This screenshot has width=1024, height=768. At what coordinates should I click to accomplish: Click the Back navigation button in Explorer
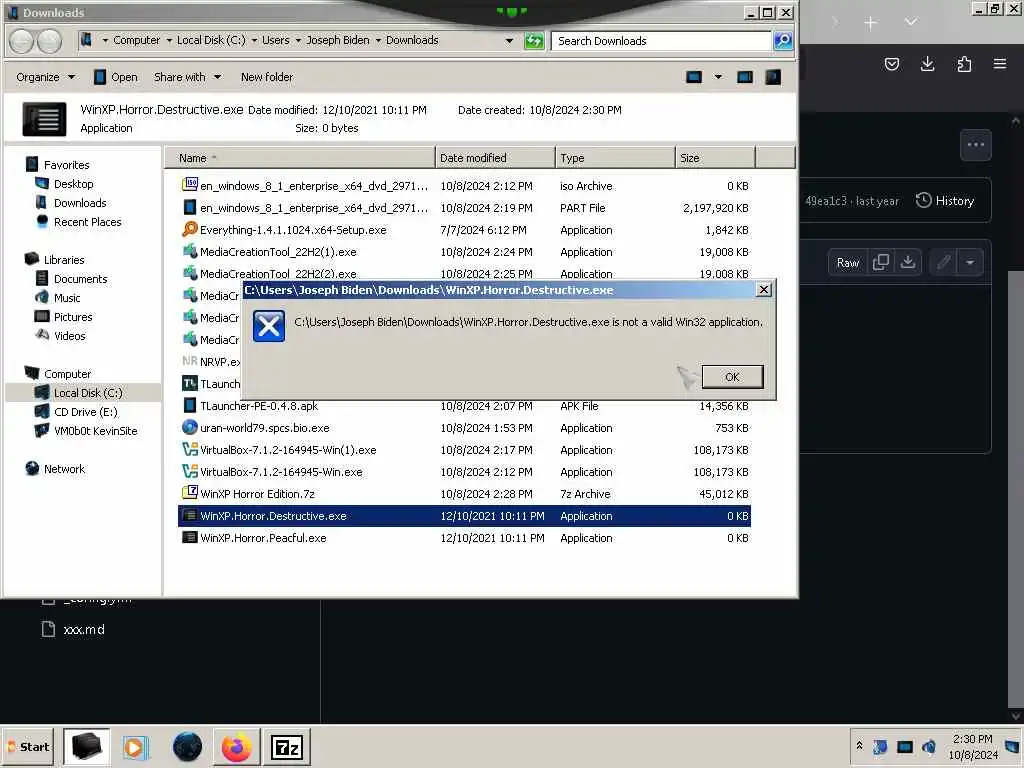tap(22, 41)
